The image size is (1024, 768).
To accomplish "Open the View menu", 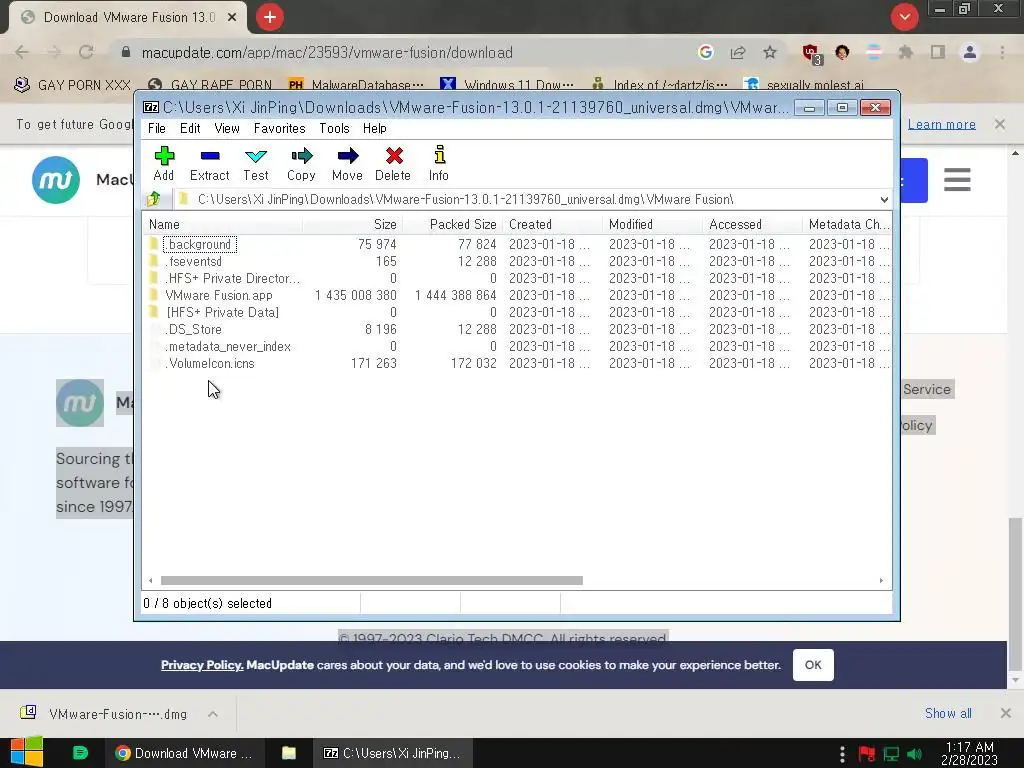I will [x=227, y=129].
